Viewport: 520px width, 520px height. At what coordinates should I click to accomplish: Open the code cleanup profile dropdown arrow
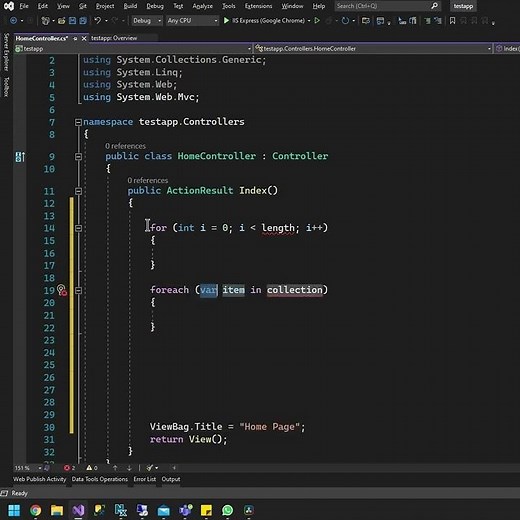(157, 468)
